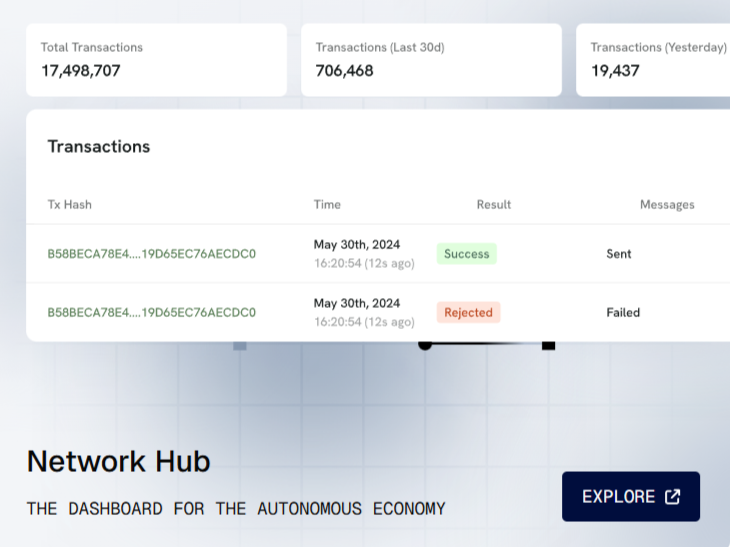Select the Transactions (Yesterday) card
730x547 pixels.
(x=653, y=60)
